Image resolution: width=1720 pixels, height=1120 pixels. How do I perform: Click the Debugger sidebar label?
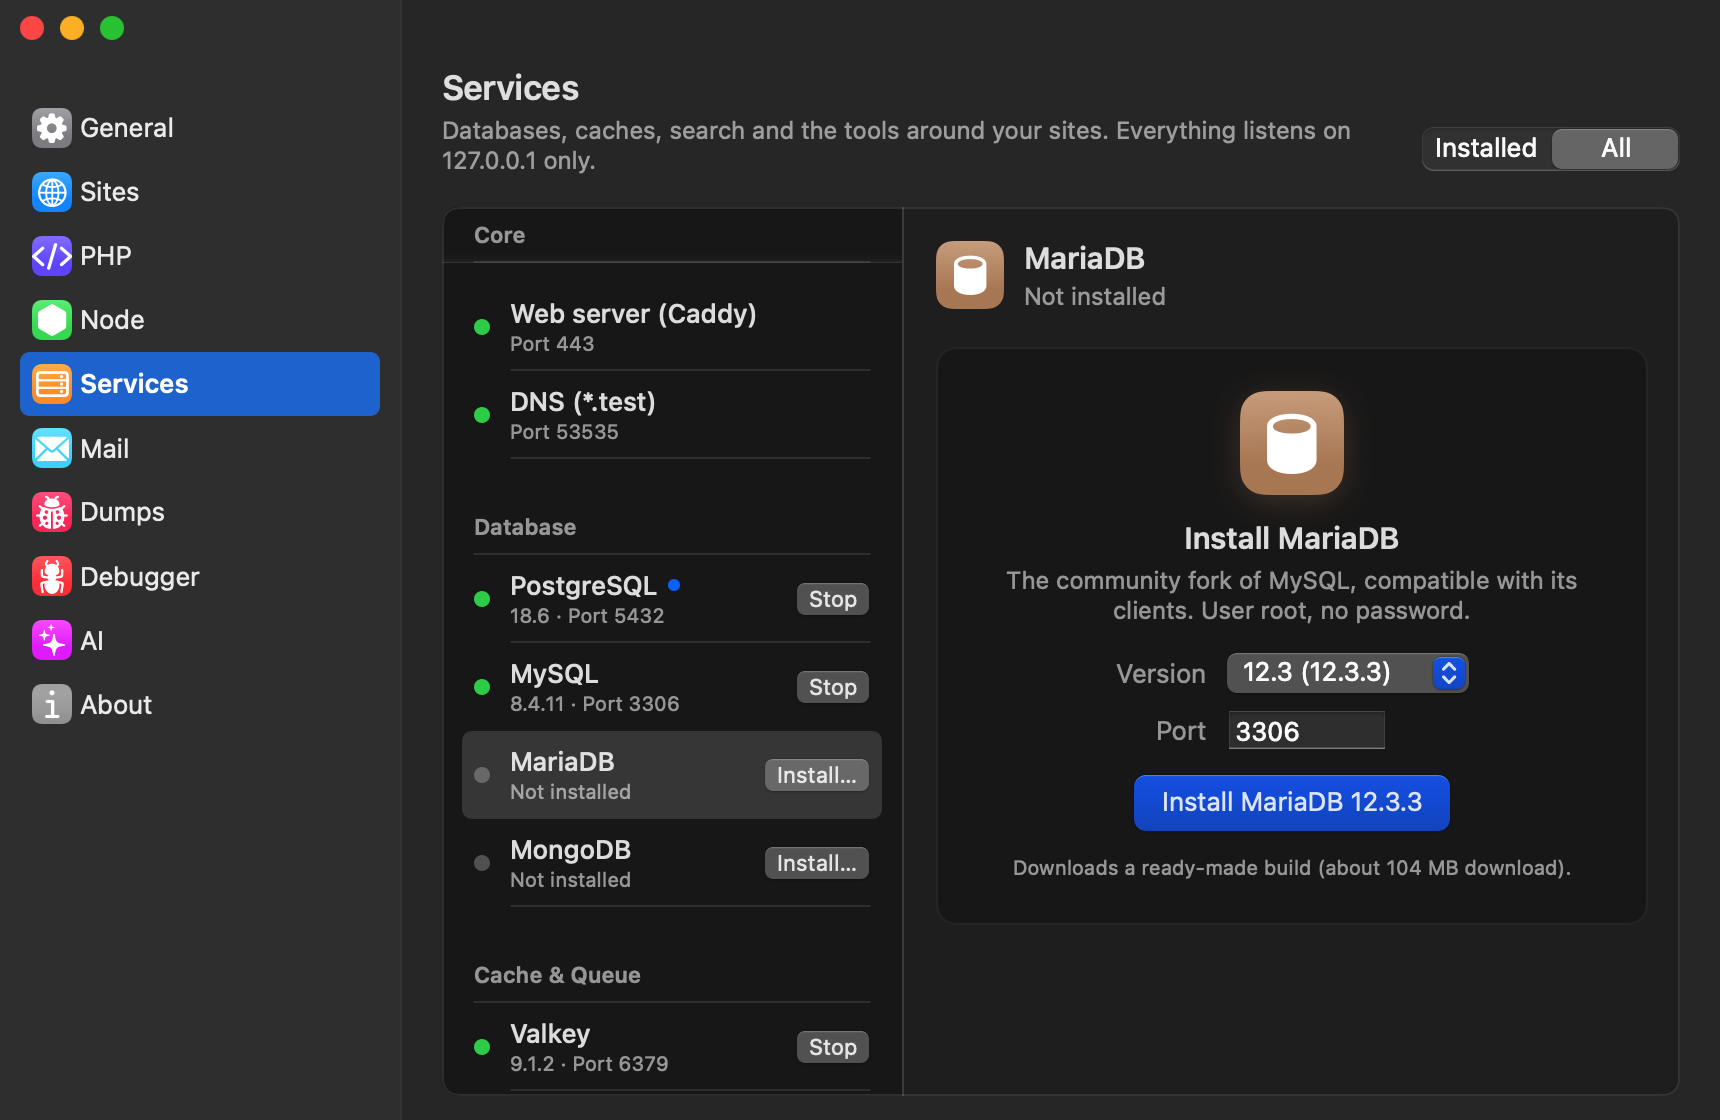click(140, 577)
